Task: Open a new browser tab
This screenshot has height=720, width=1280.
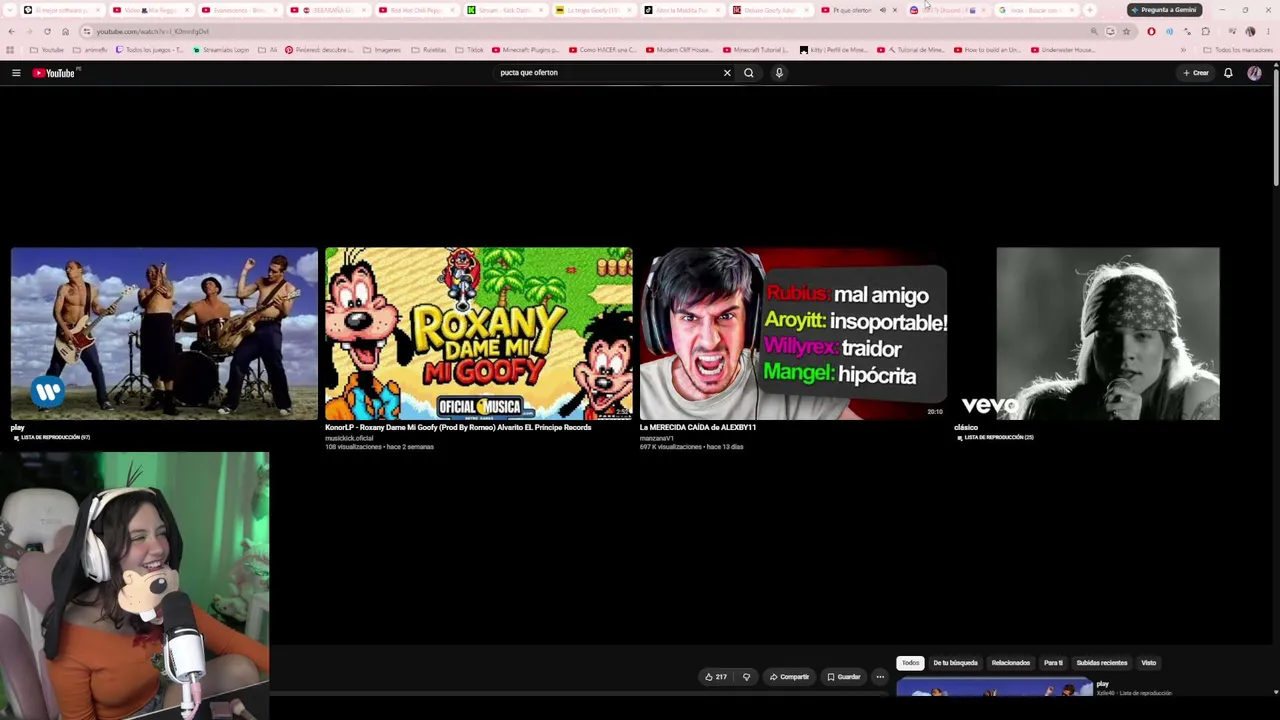Action: pyautogui.click(x=1090, y=10)
